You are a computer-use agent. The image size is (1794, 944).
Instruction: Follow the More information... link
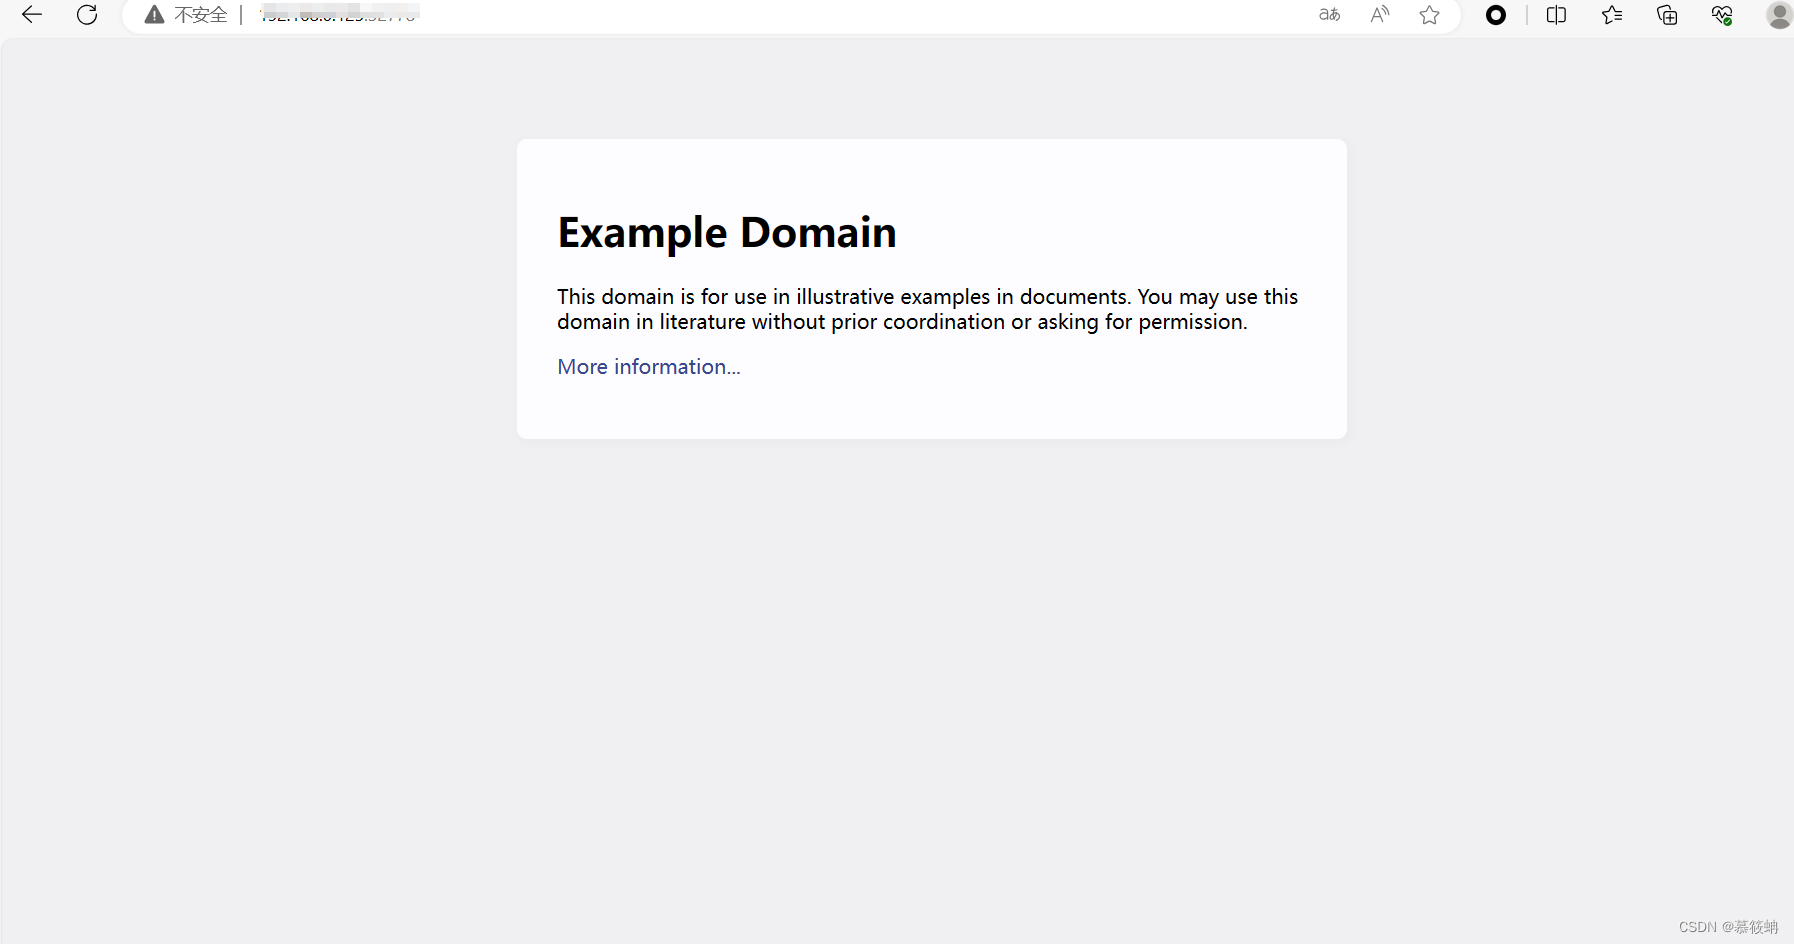click(x=648, y=366)
